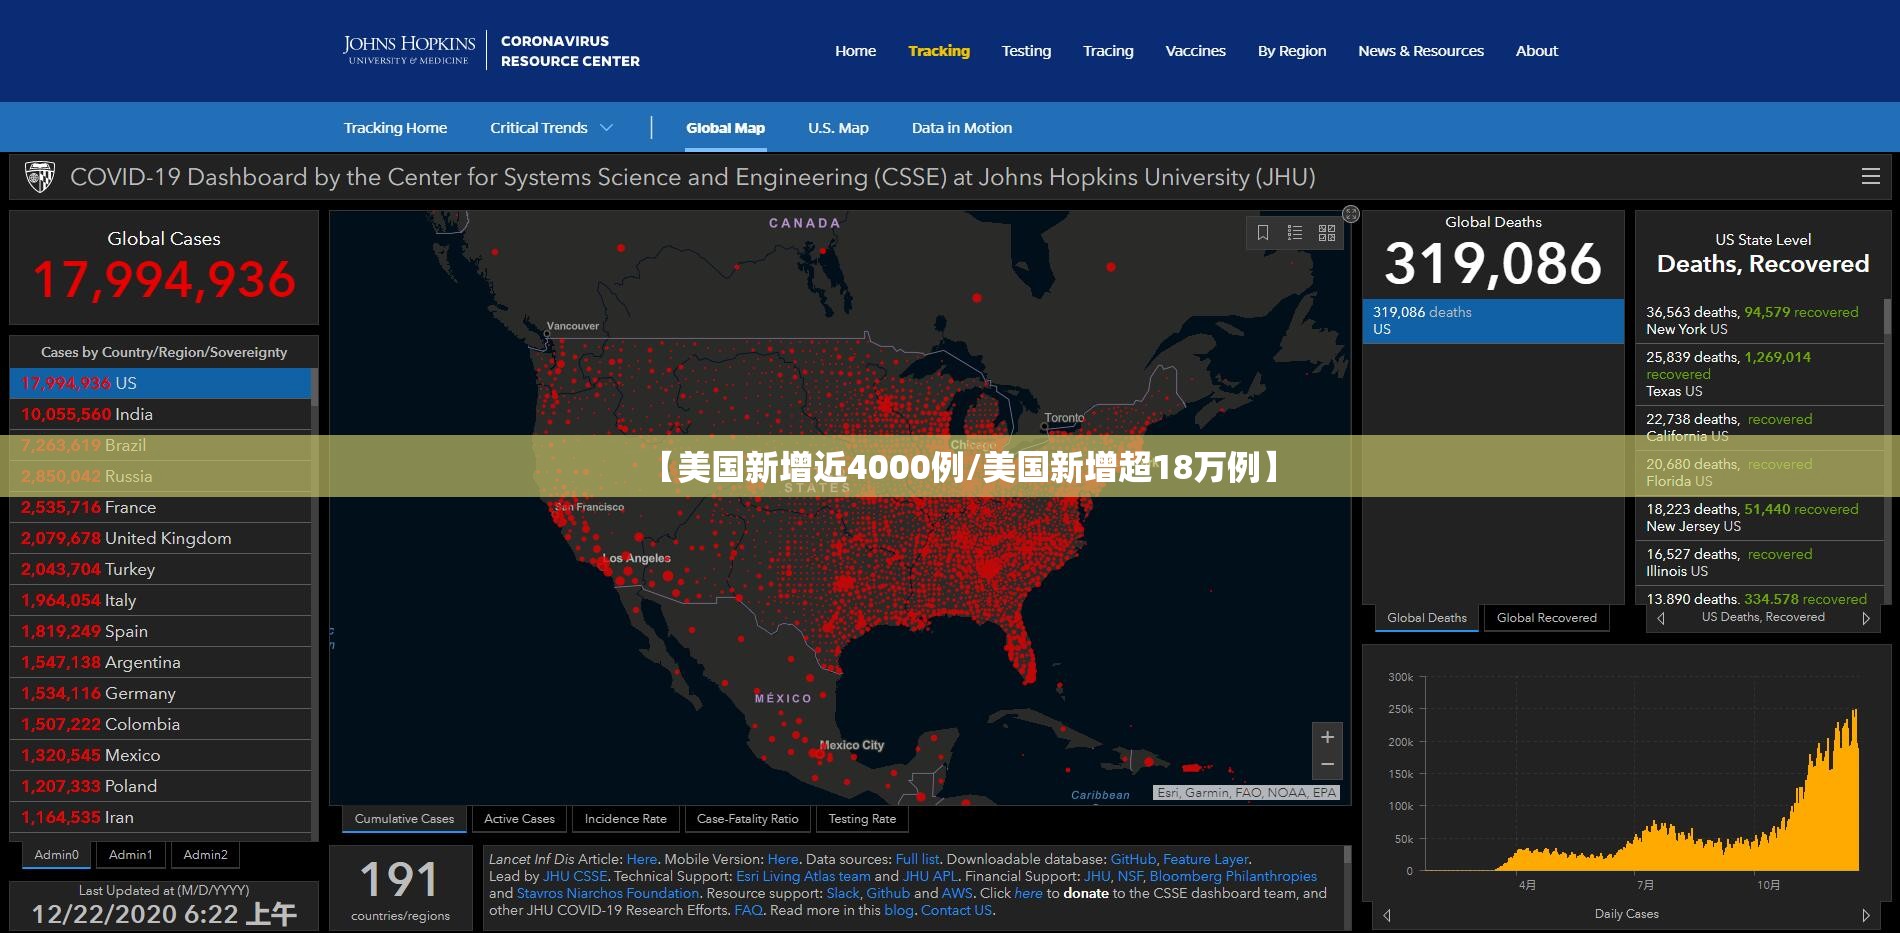
Task: Switch to the U.S. Map tab
Action: coord(838,128)
